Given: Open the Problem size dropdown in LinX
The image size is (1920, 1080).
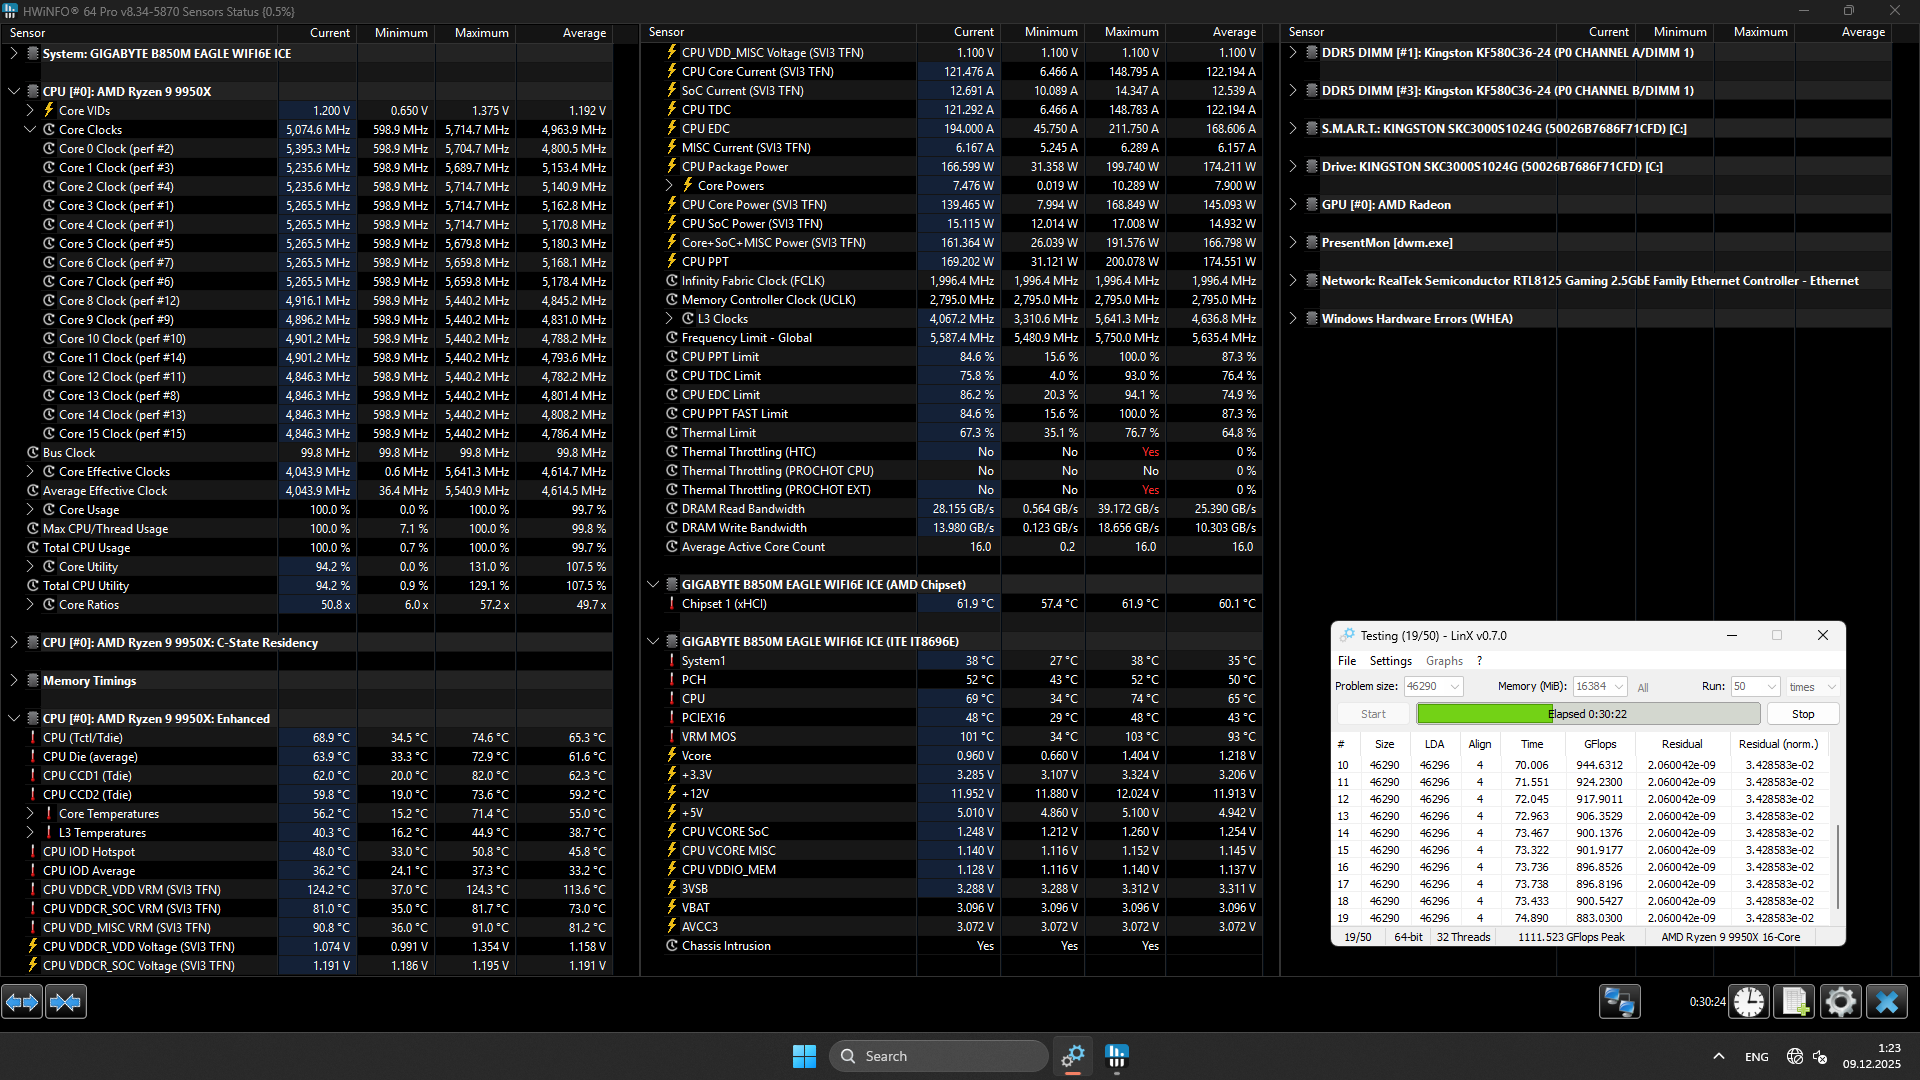Looking at the screenshot, I should click(x=1455, y=687).
